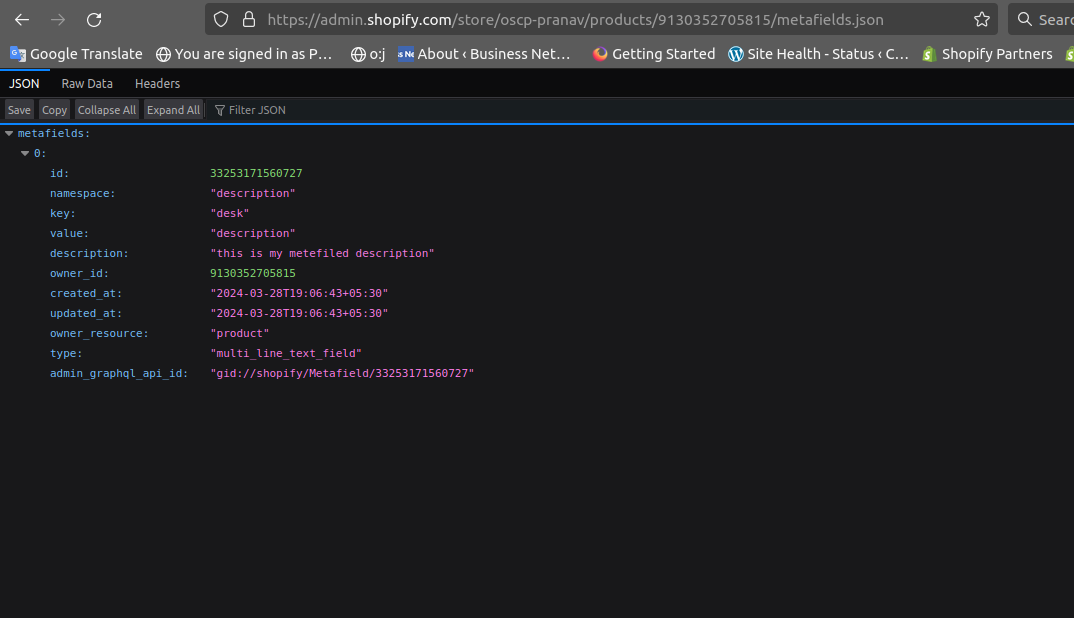This screenshot has height=618, width=1074.
Task: Open Site Health WordPress bookmark
Action: coord(818,54)
